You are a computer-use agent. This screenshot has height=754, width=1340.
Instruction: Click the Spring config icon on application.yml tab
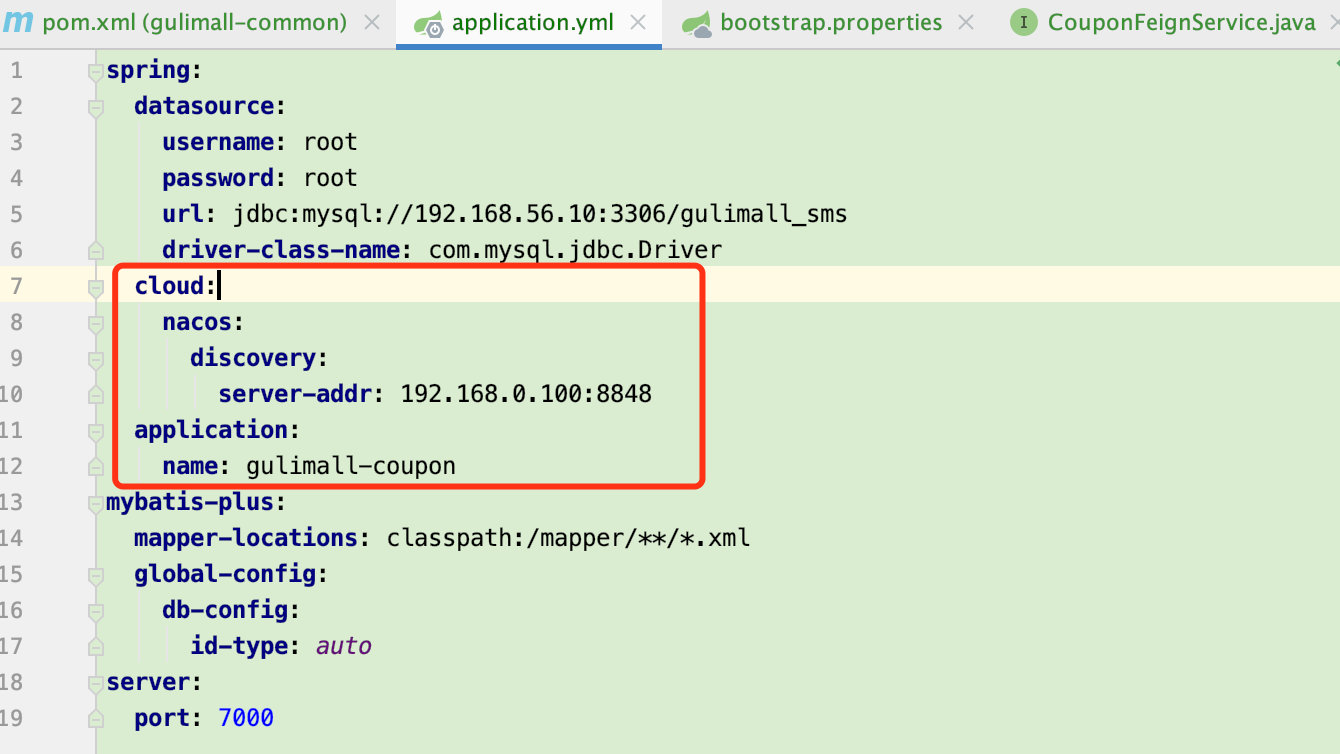429,24
